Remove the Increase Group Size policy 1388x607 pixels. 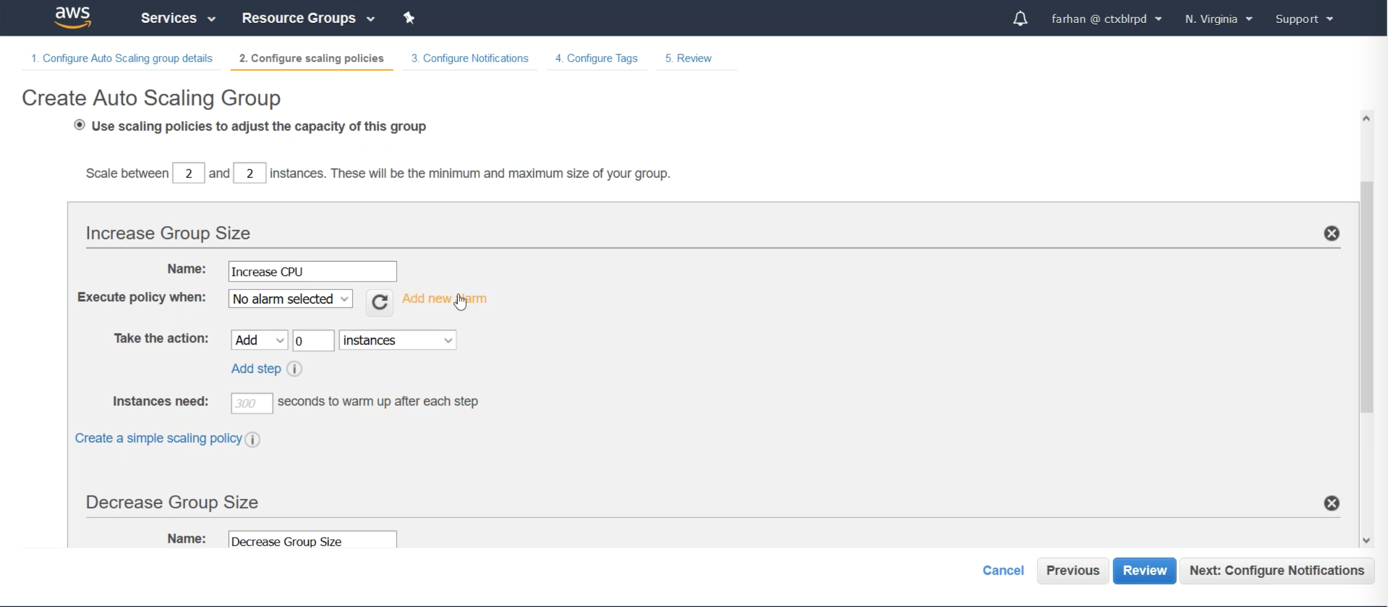coord(1331,233)
